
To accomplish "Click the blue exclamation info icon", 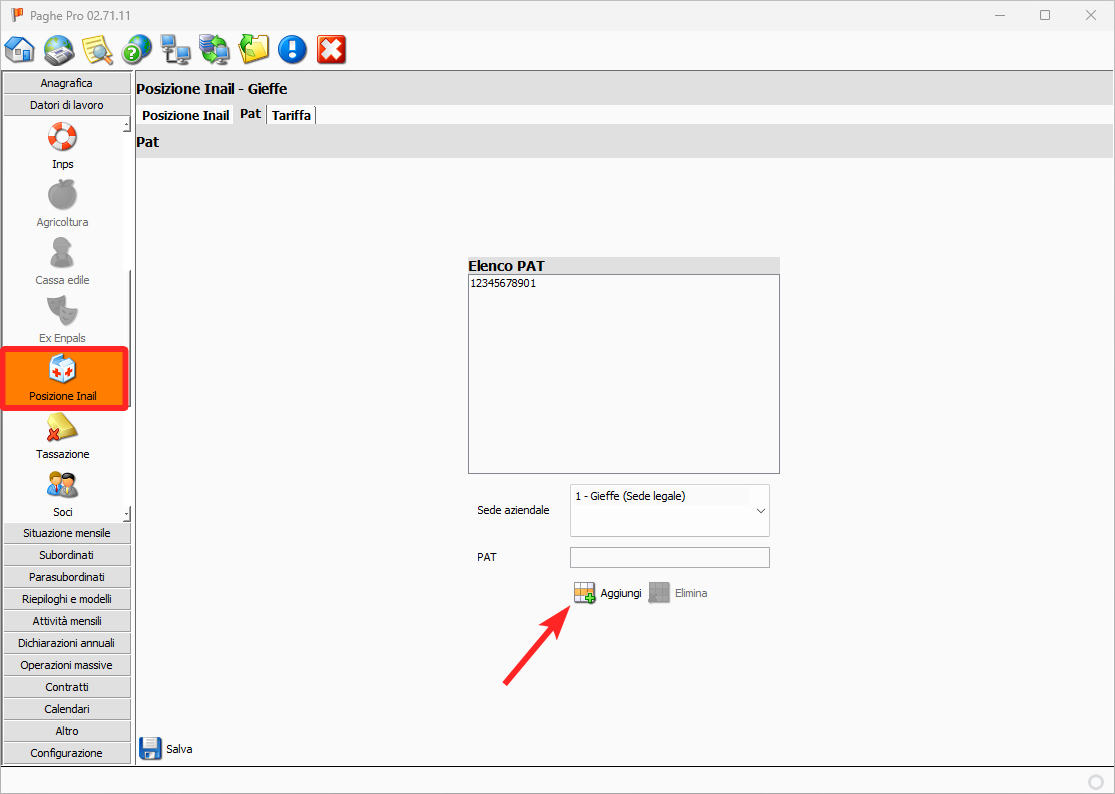I will pyautogui.click(x=292, y=49).
